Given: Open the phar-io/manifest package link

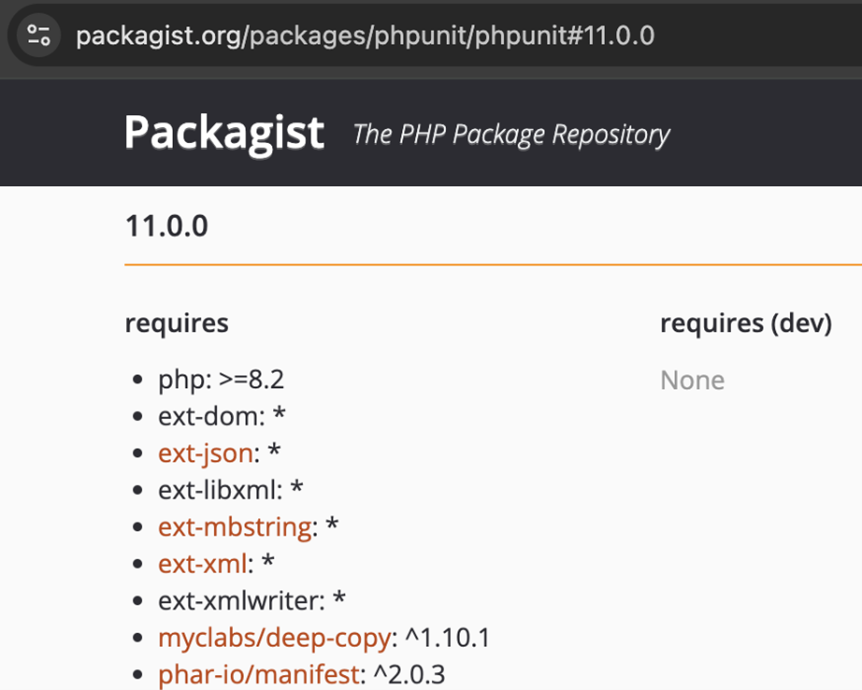Looking at the screenshot, I should pyautogui.click(x=259, y=675).
